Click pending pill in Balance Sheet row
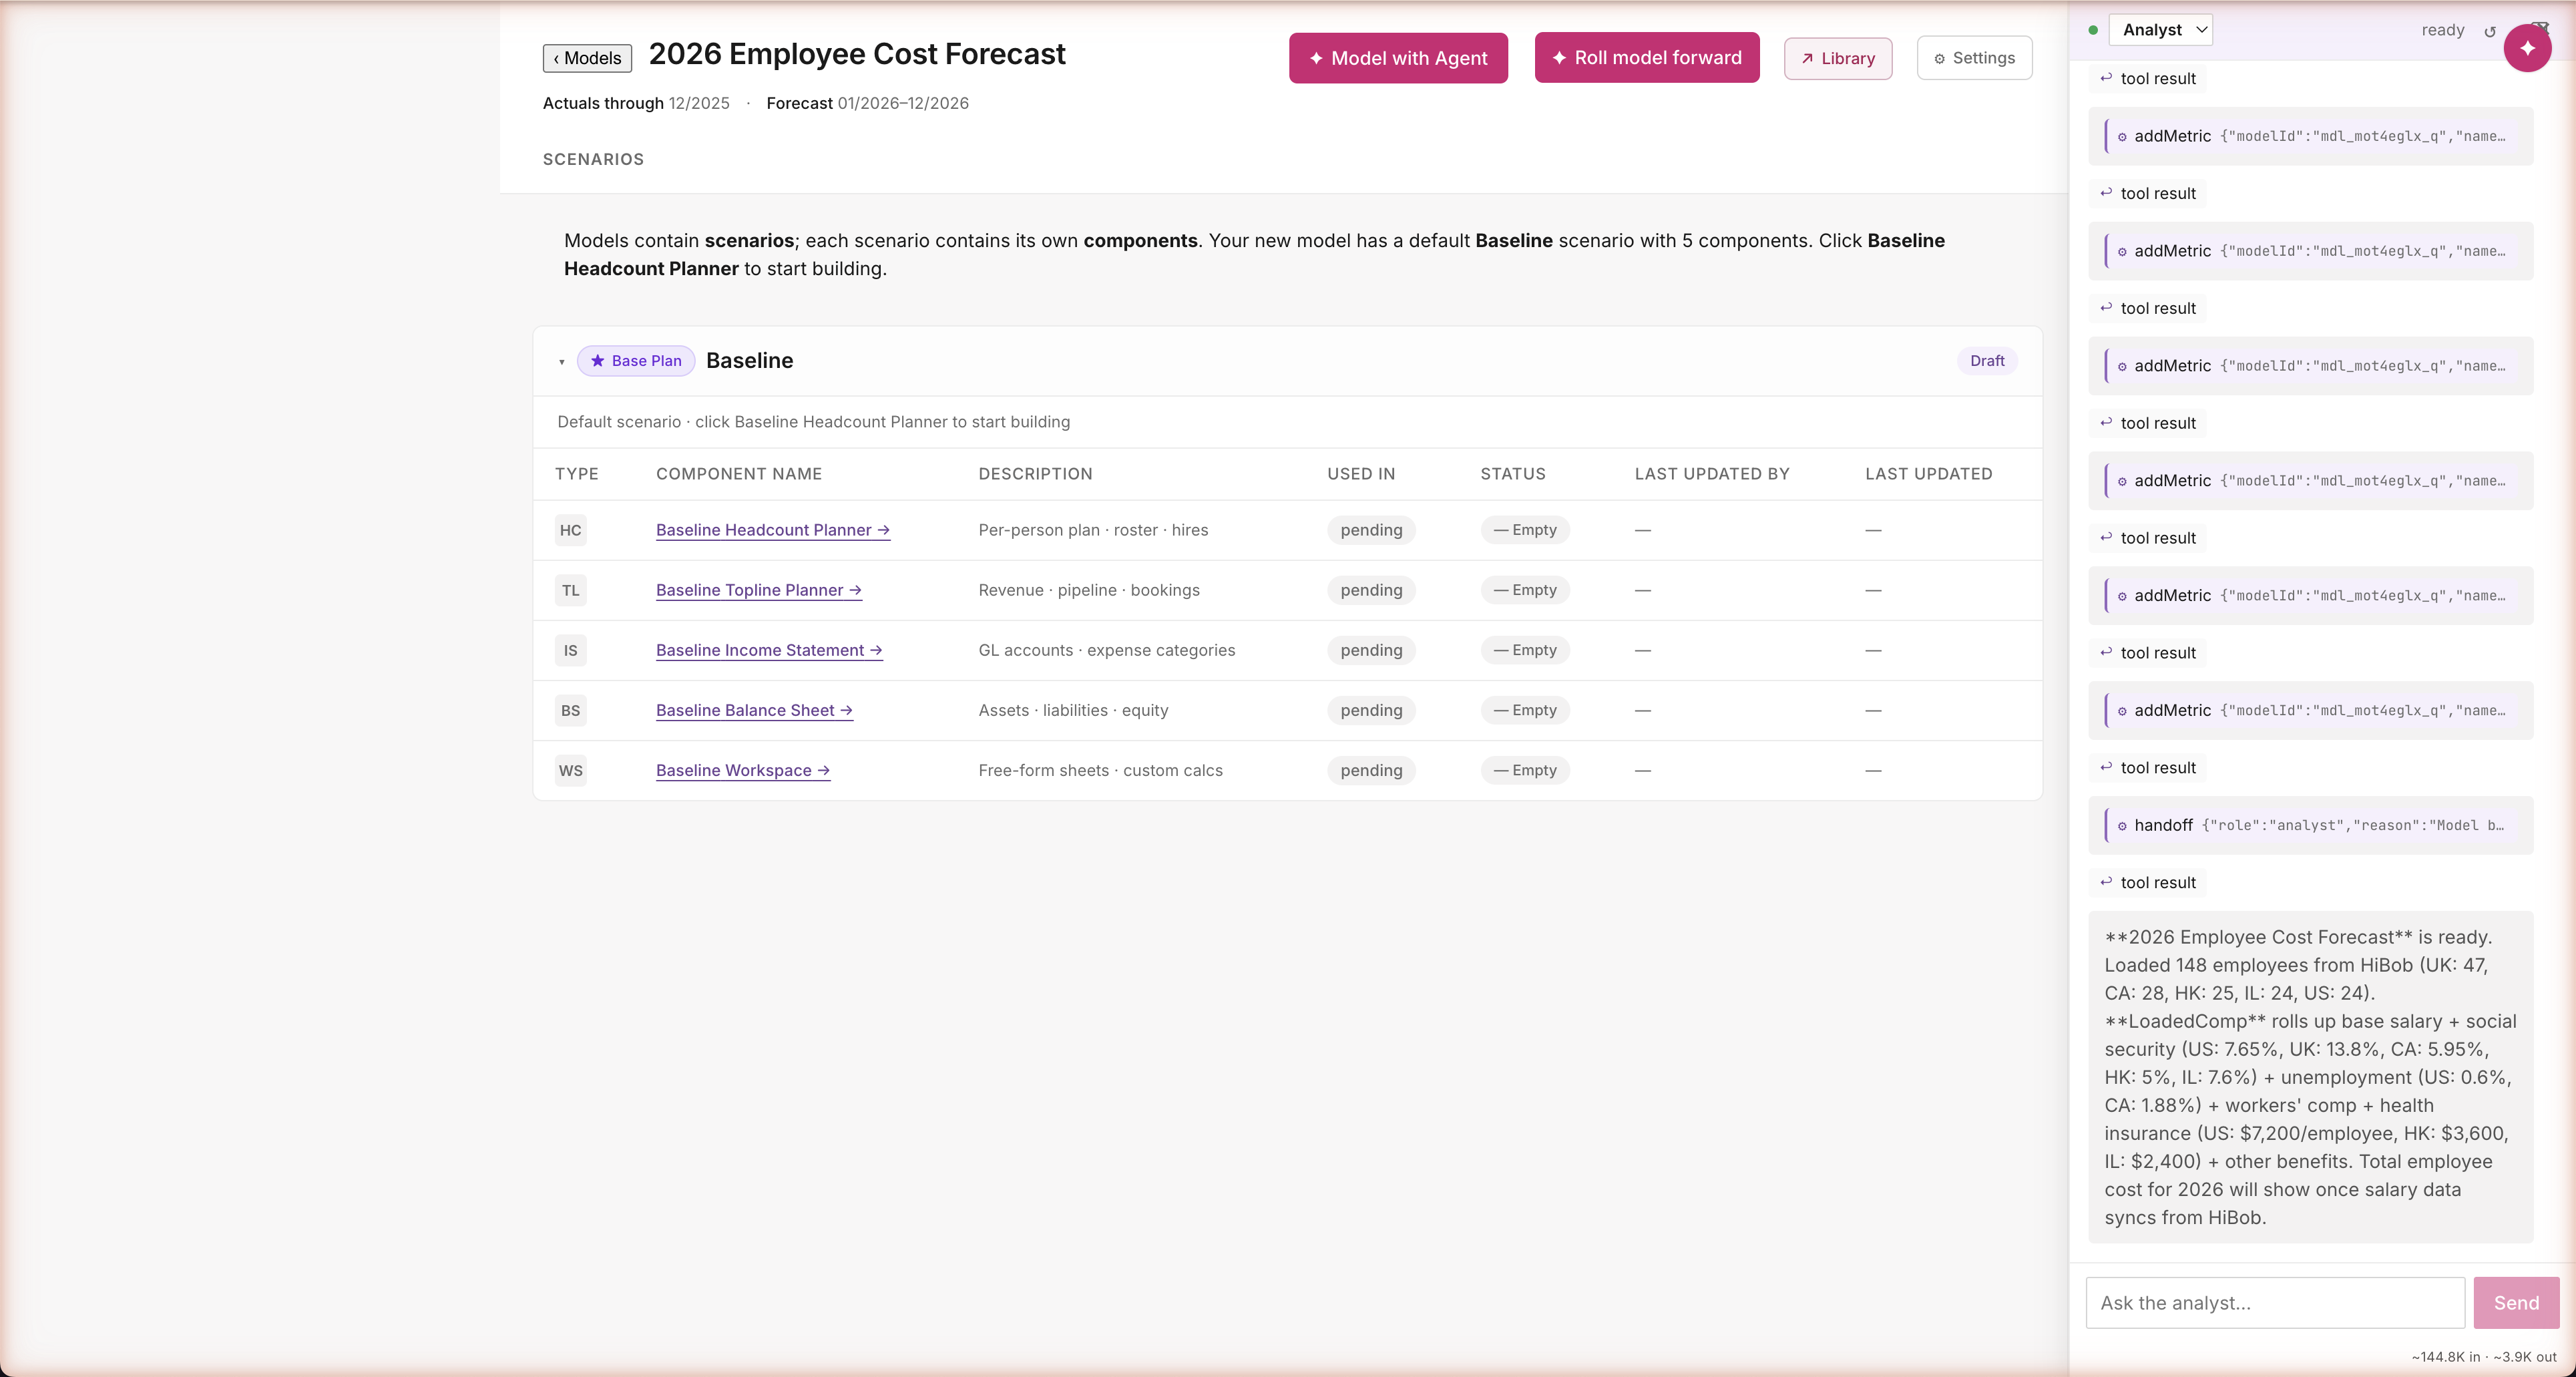Screen dimensions: 2576x1377 [x=1371, y=710]
